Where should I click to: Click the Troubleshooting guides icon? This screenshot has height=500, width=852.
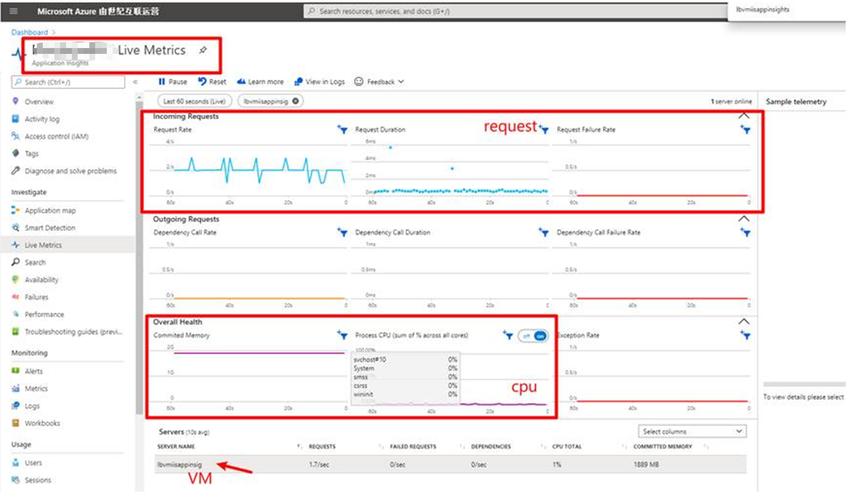(15, 332)
